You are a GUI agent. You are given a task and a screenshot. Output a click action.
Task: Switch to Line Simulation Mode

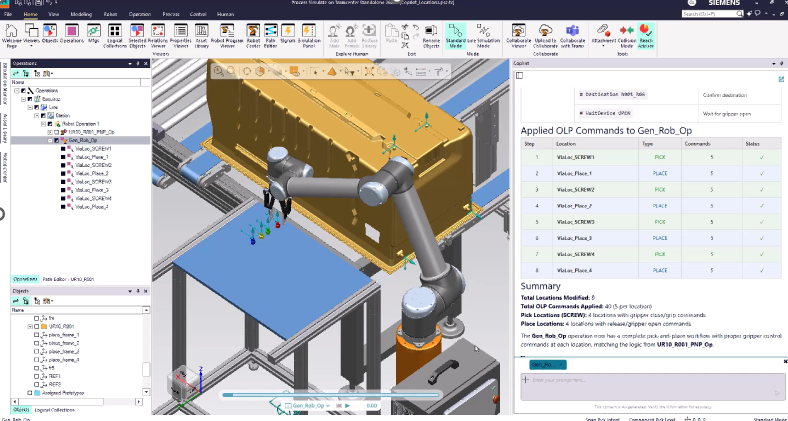[x=483, y=35]
